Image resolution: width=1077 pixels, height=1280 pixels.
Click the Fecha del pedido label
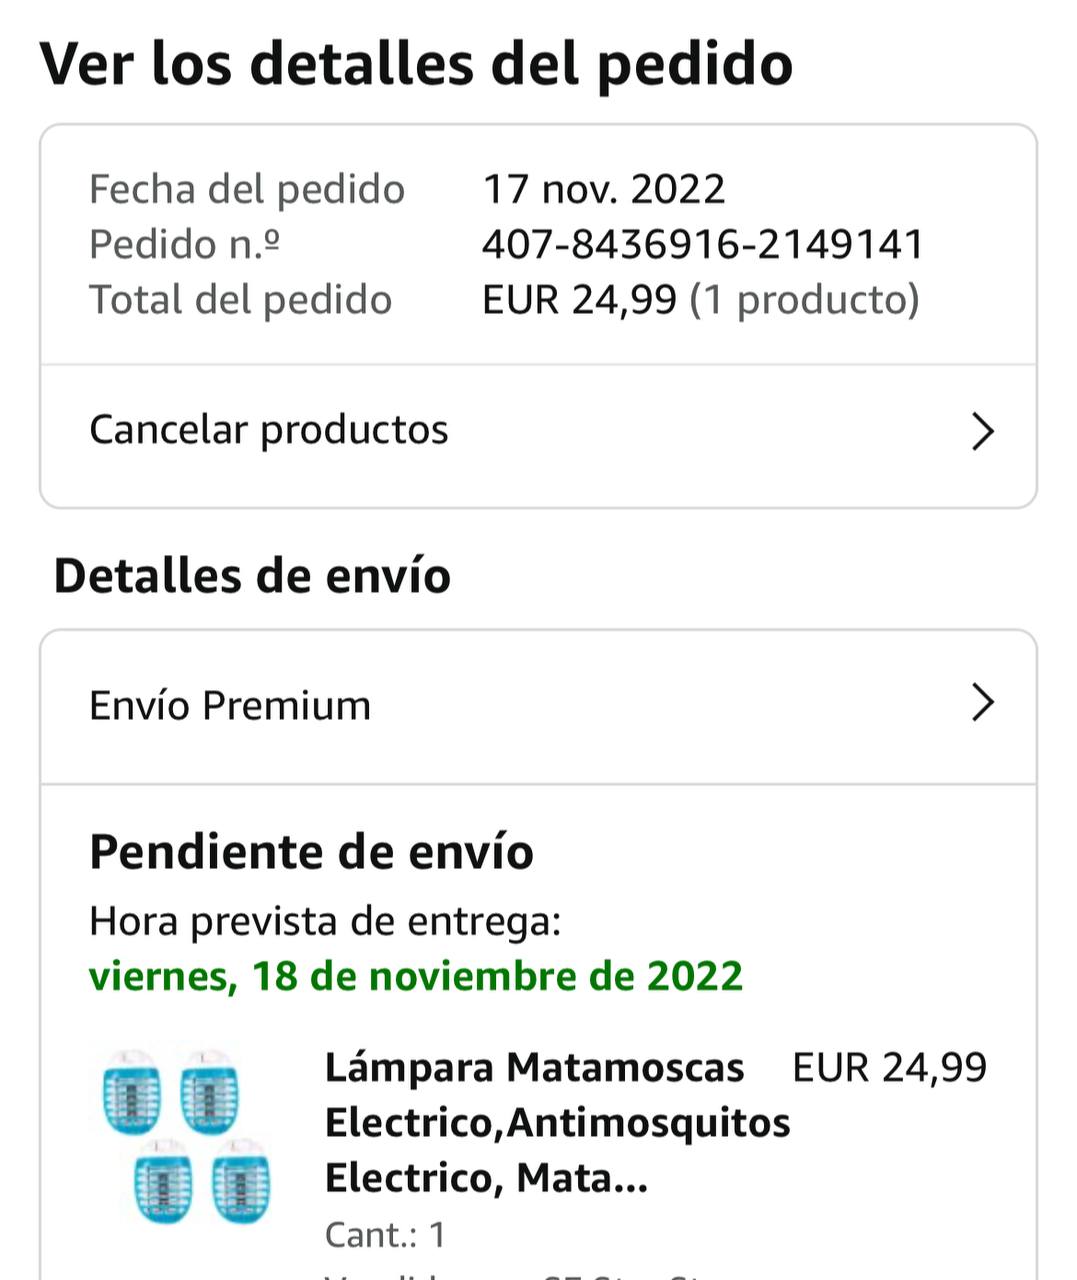(x=247, y=189)
